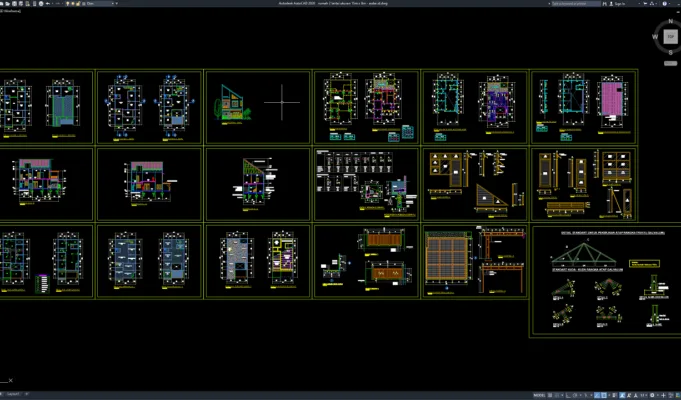Switch to the Layout1 tab
Viewport: 681px width, 400px height.
point(13,394)
